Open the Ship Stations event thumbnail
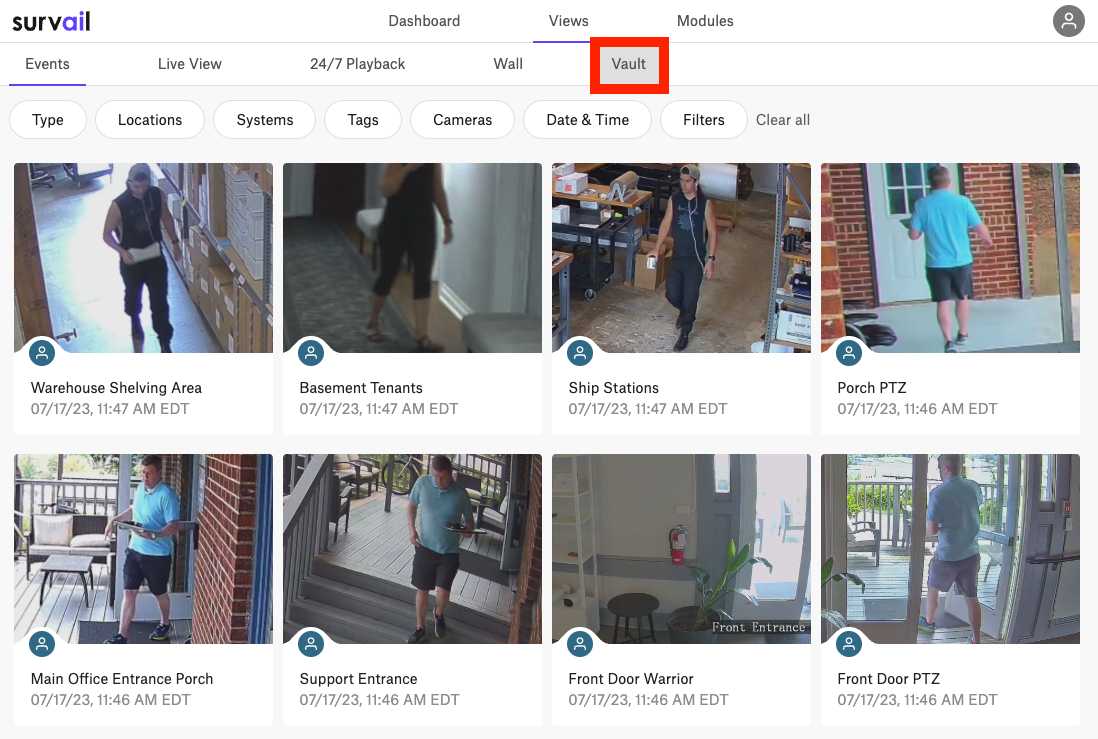This screenshot has width=1098, height=739. point(681,258)
